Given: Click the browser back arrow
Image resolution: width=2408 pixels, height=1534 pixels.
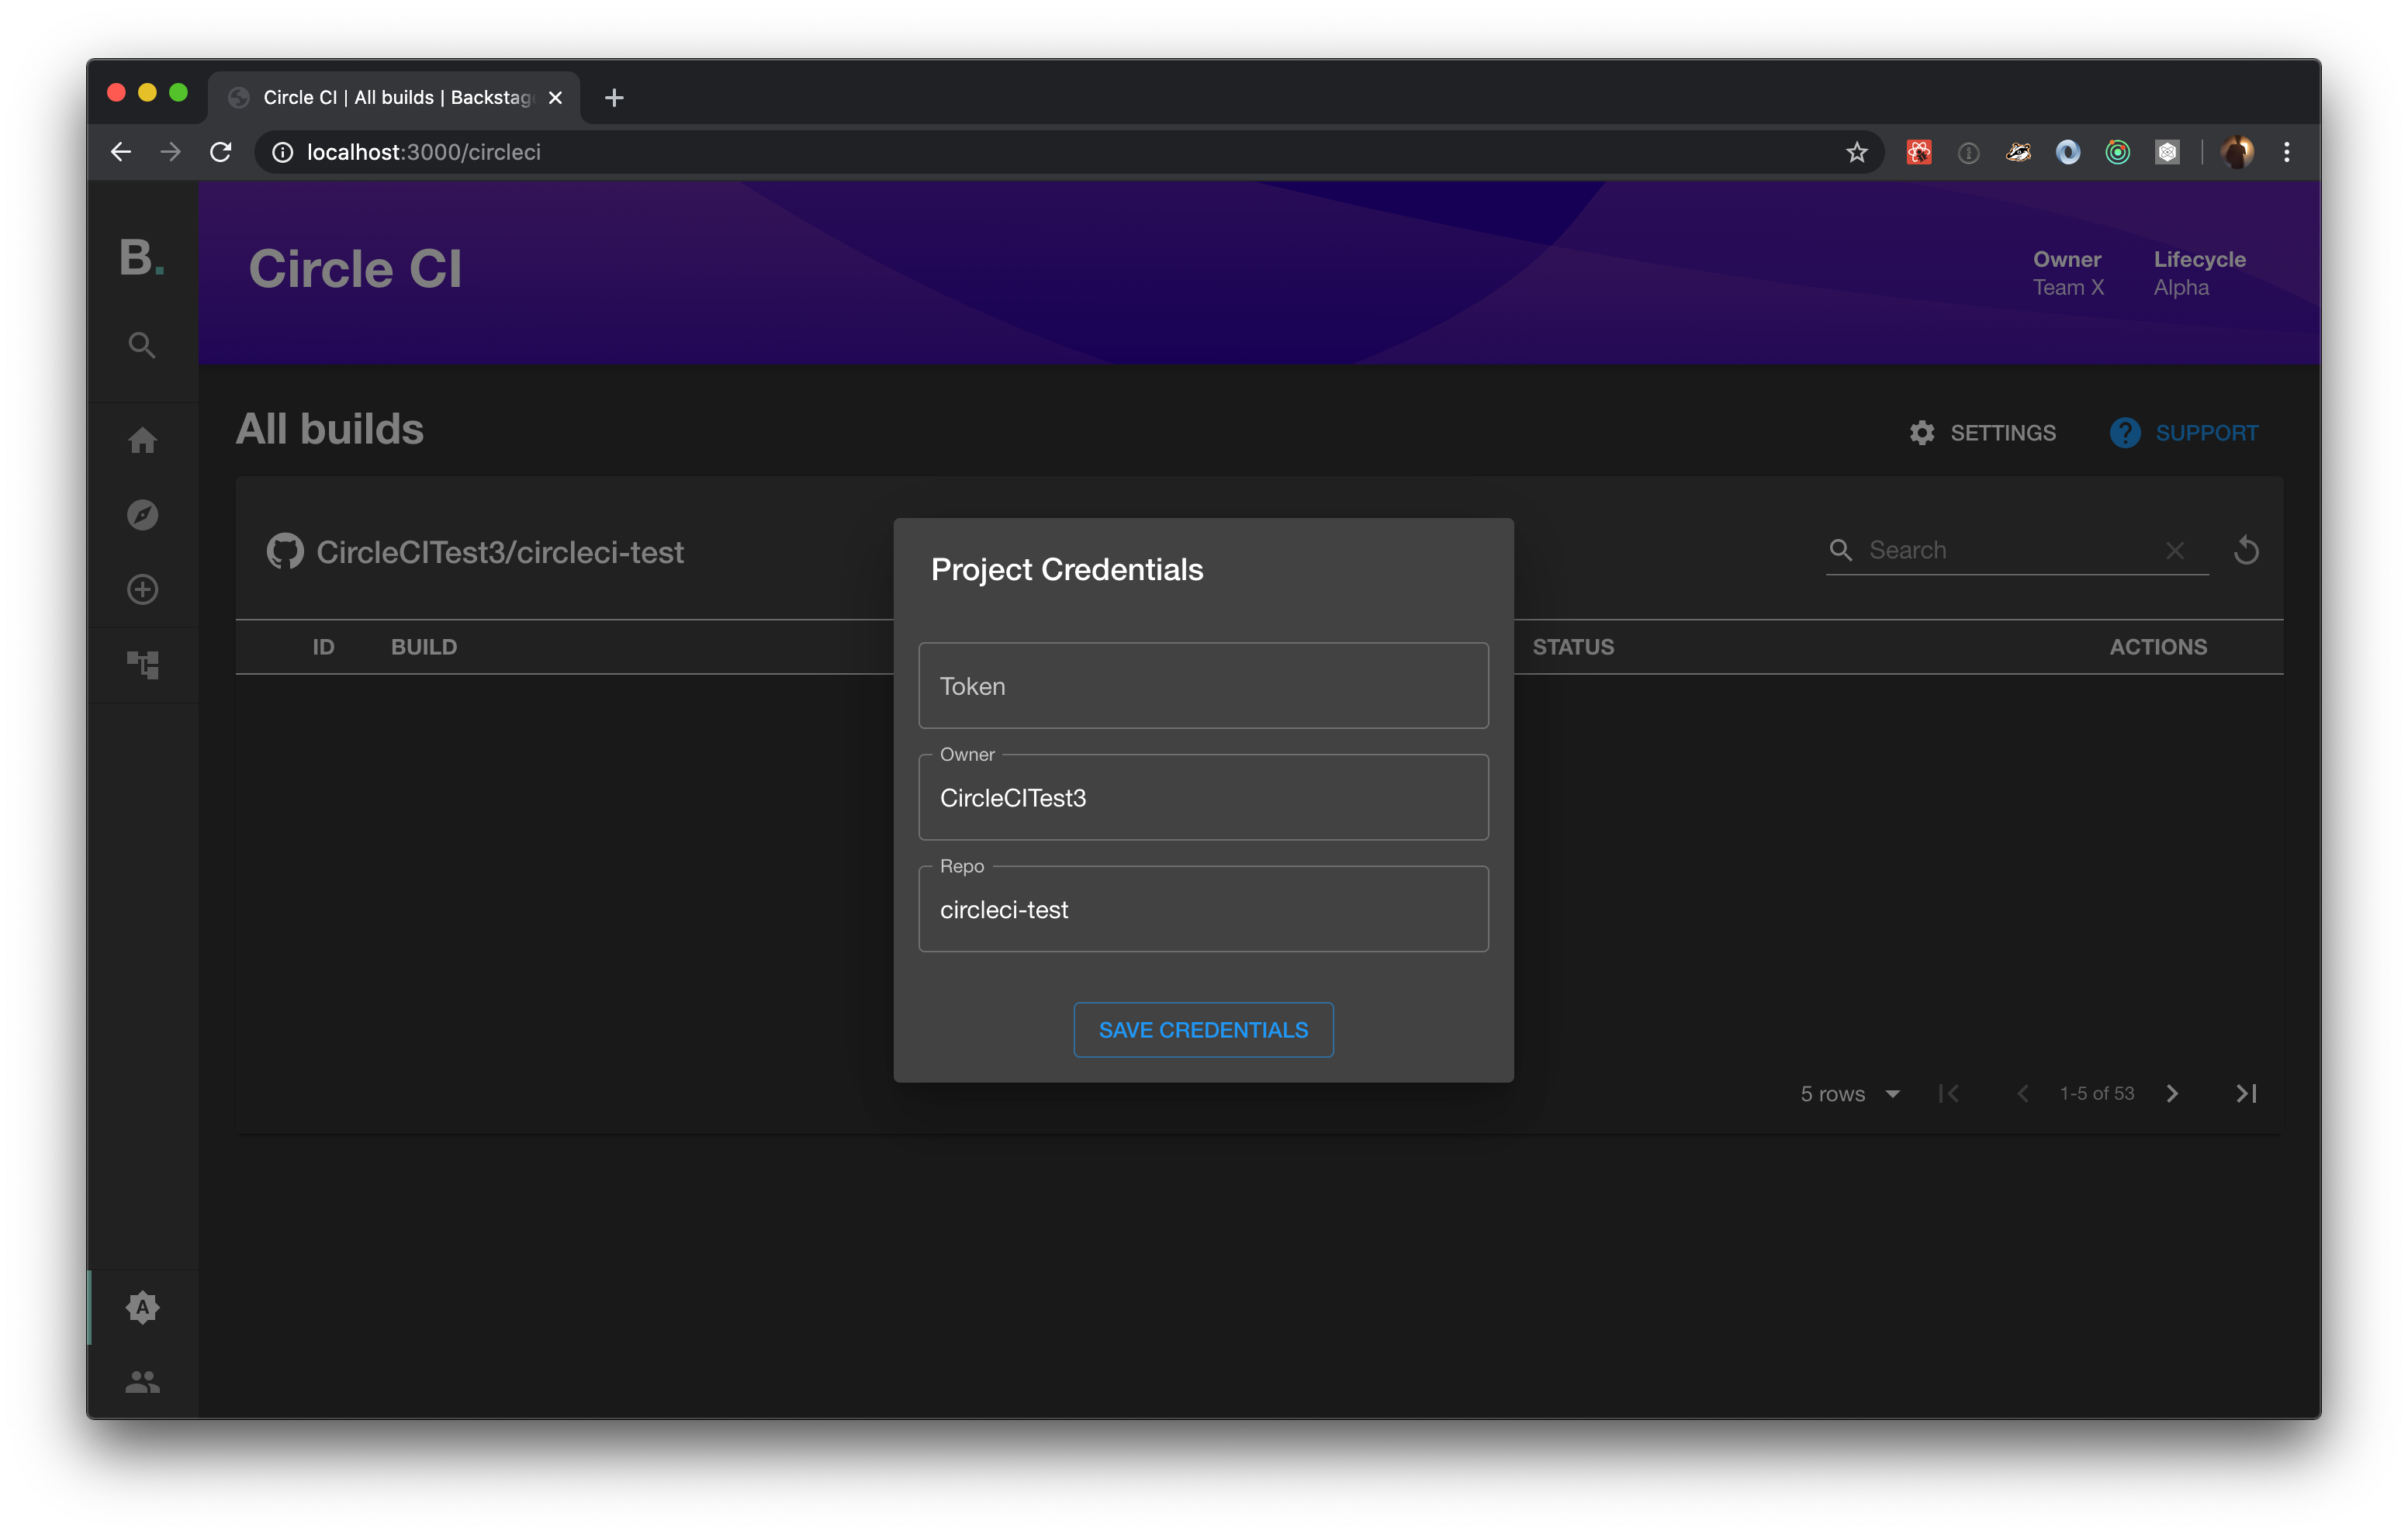Looking at the screenshot, I should [x=121, y=152].
